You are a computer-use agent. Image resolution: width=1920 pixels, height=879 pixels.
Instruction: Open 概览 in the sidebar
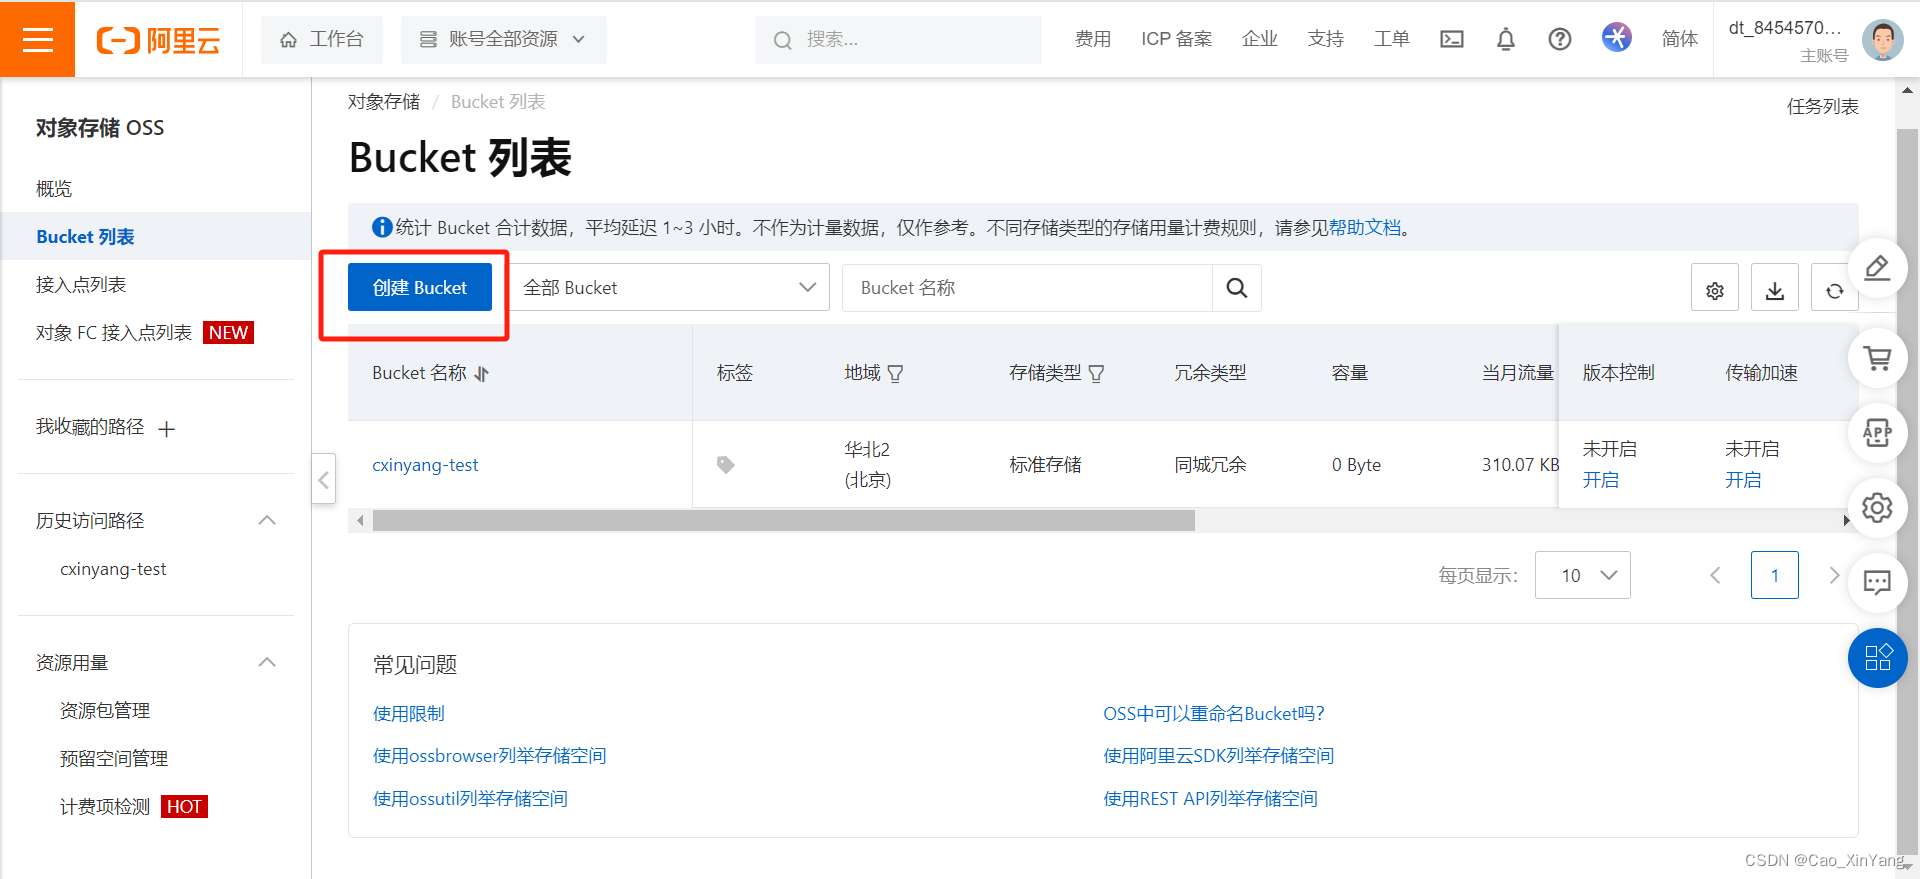pos(54,189)
